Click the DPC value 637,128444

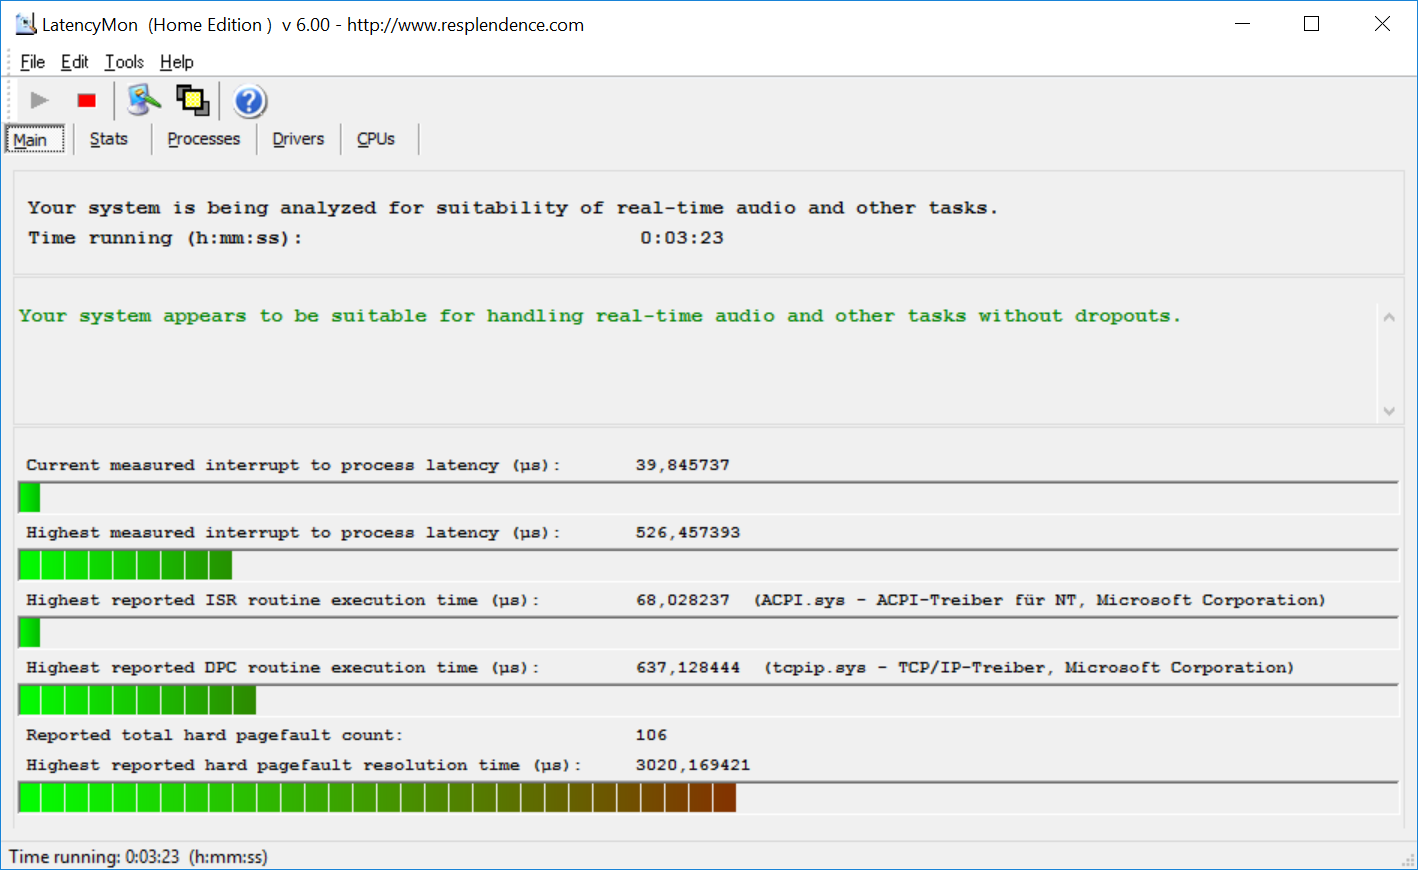tap(688, 667)
